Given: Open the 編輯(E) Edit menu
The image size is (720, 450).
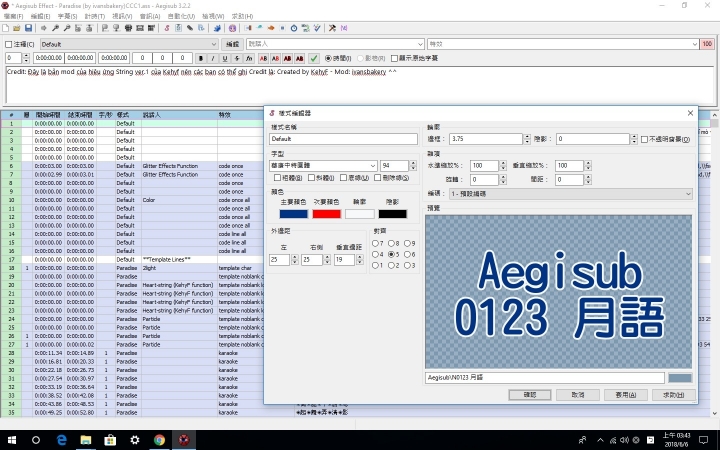Looking at the screenshot, I should [40, 16].
